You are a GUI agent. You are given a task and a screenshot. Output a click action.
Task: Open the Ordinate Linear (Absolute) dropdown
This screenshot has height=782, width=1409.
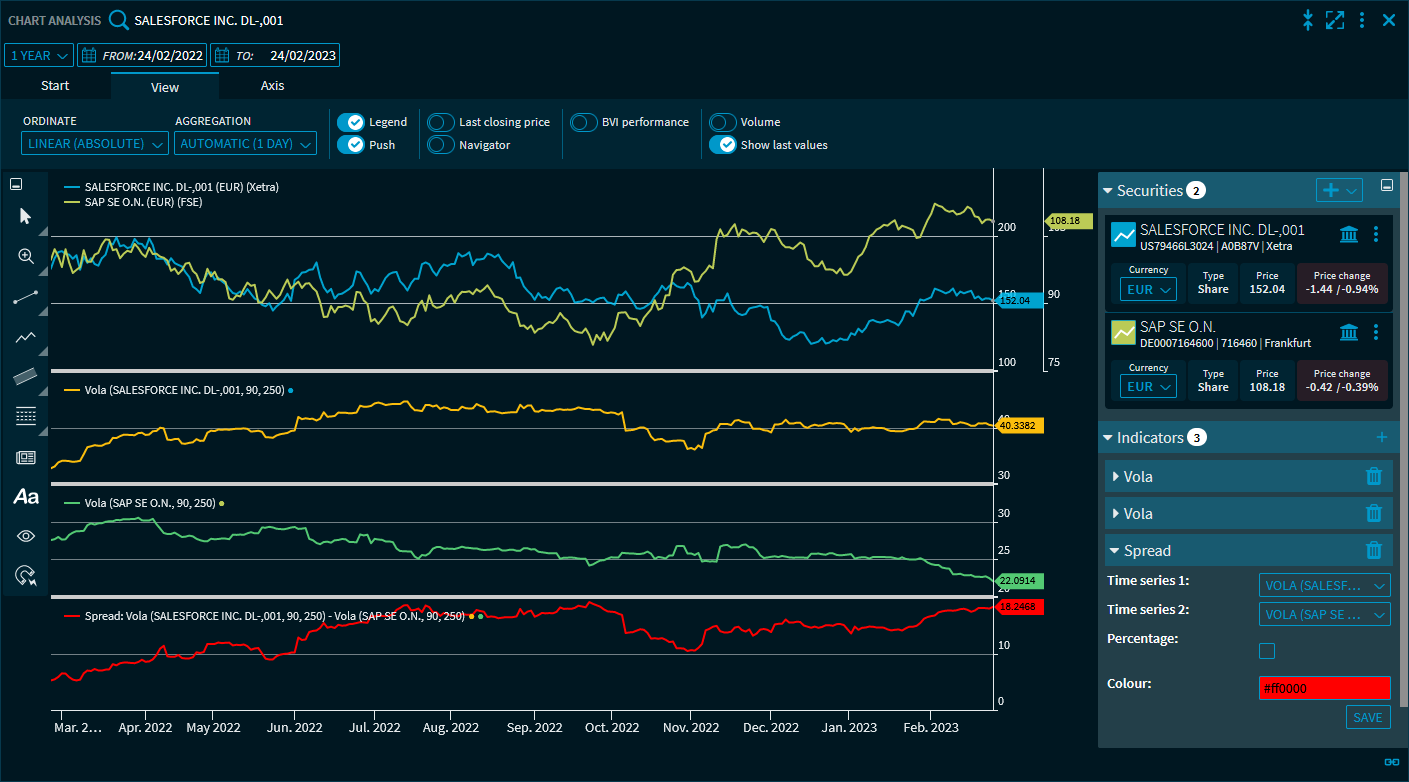[95, 144]
